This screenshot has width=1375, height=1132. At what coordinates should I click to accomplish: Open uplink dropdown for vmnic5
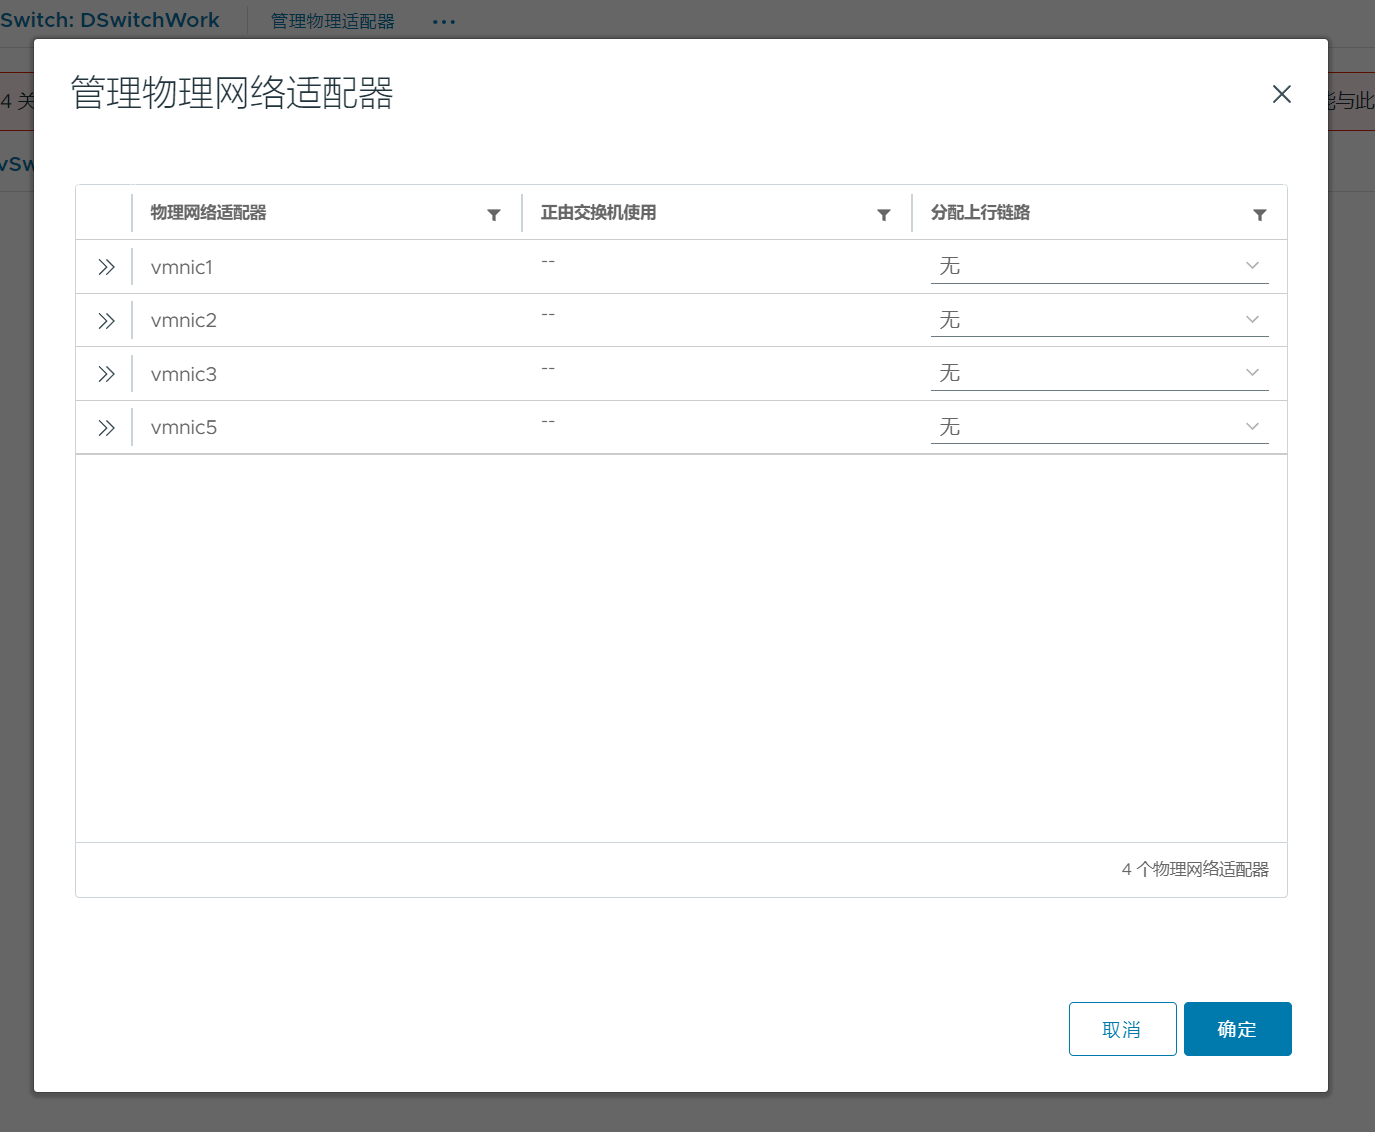(x=1098, y=427)
